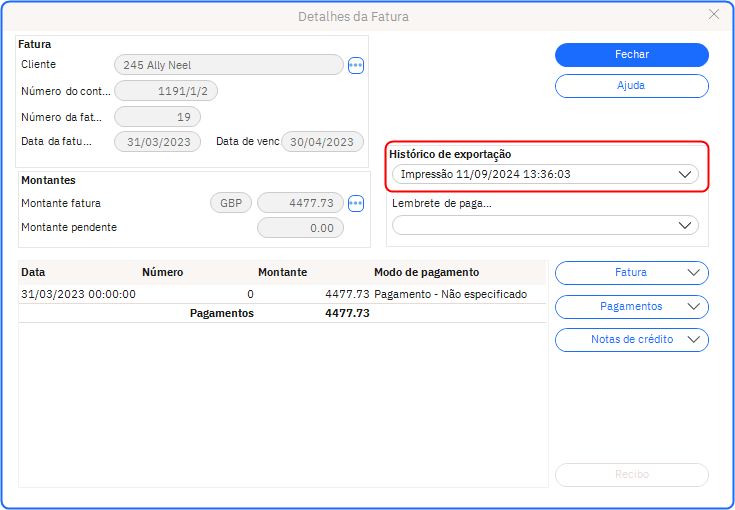Select the Cliente field showing 245 Ally Neel
735x510 pixels.
tap(229, 65)
